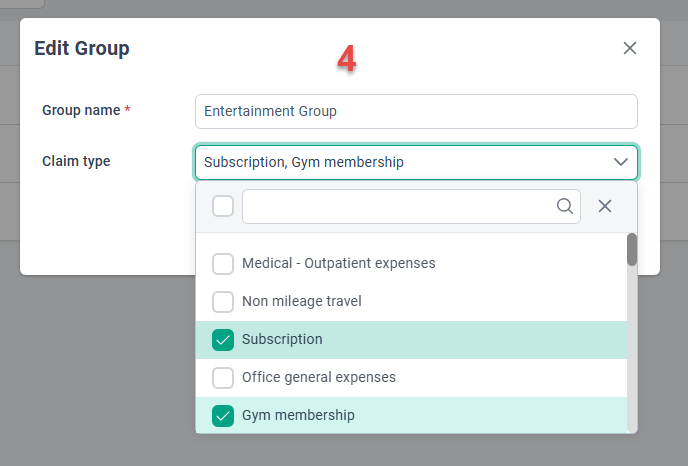Toggle the select-all checkbox beside search
Viewport: 688px width, 466px height.
click(223, 206)
